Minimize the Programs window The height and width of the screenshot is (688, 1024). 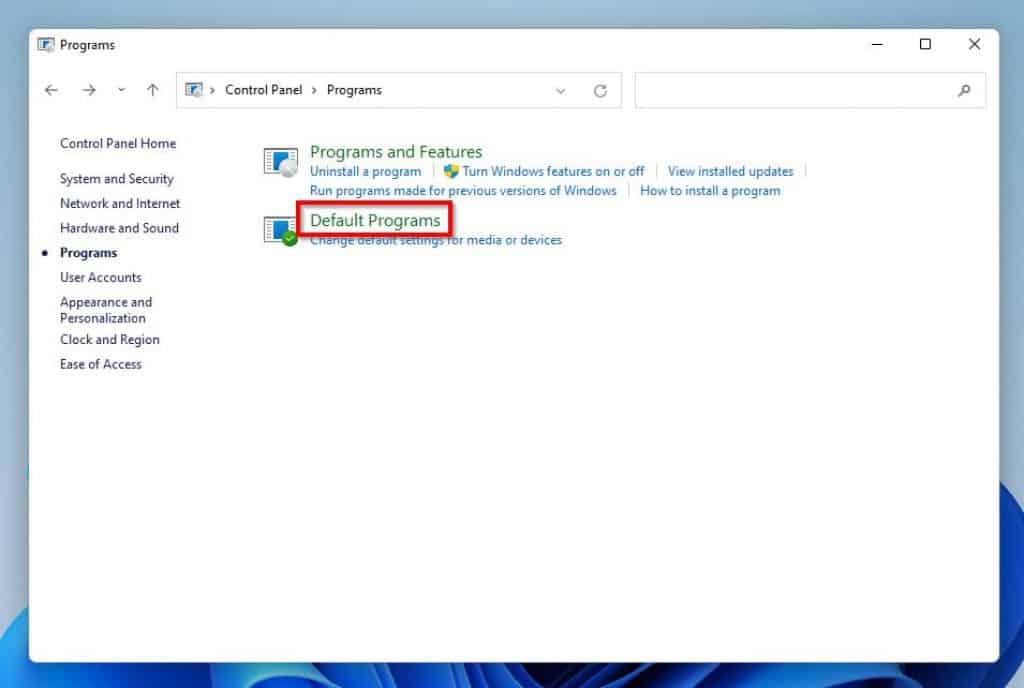[877, 44]
